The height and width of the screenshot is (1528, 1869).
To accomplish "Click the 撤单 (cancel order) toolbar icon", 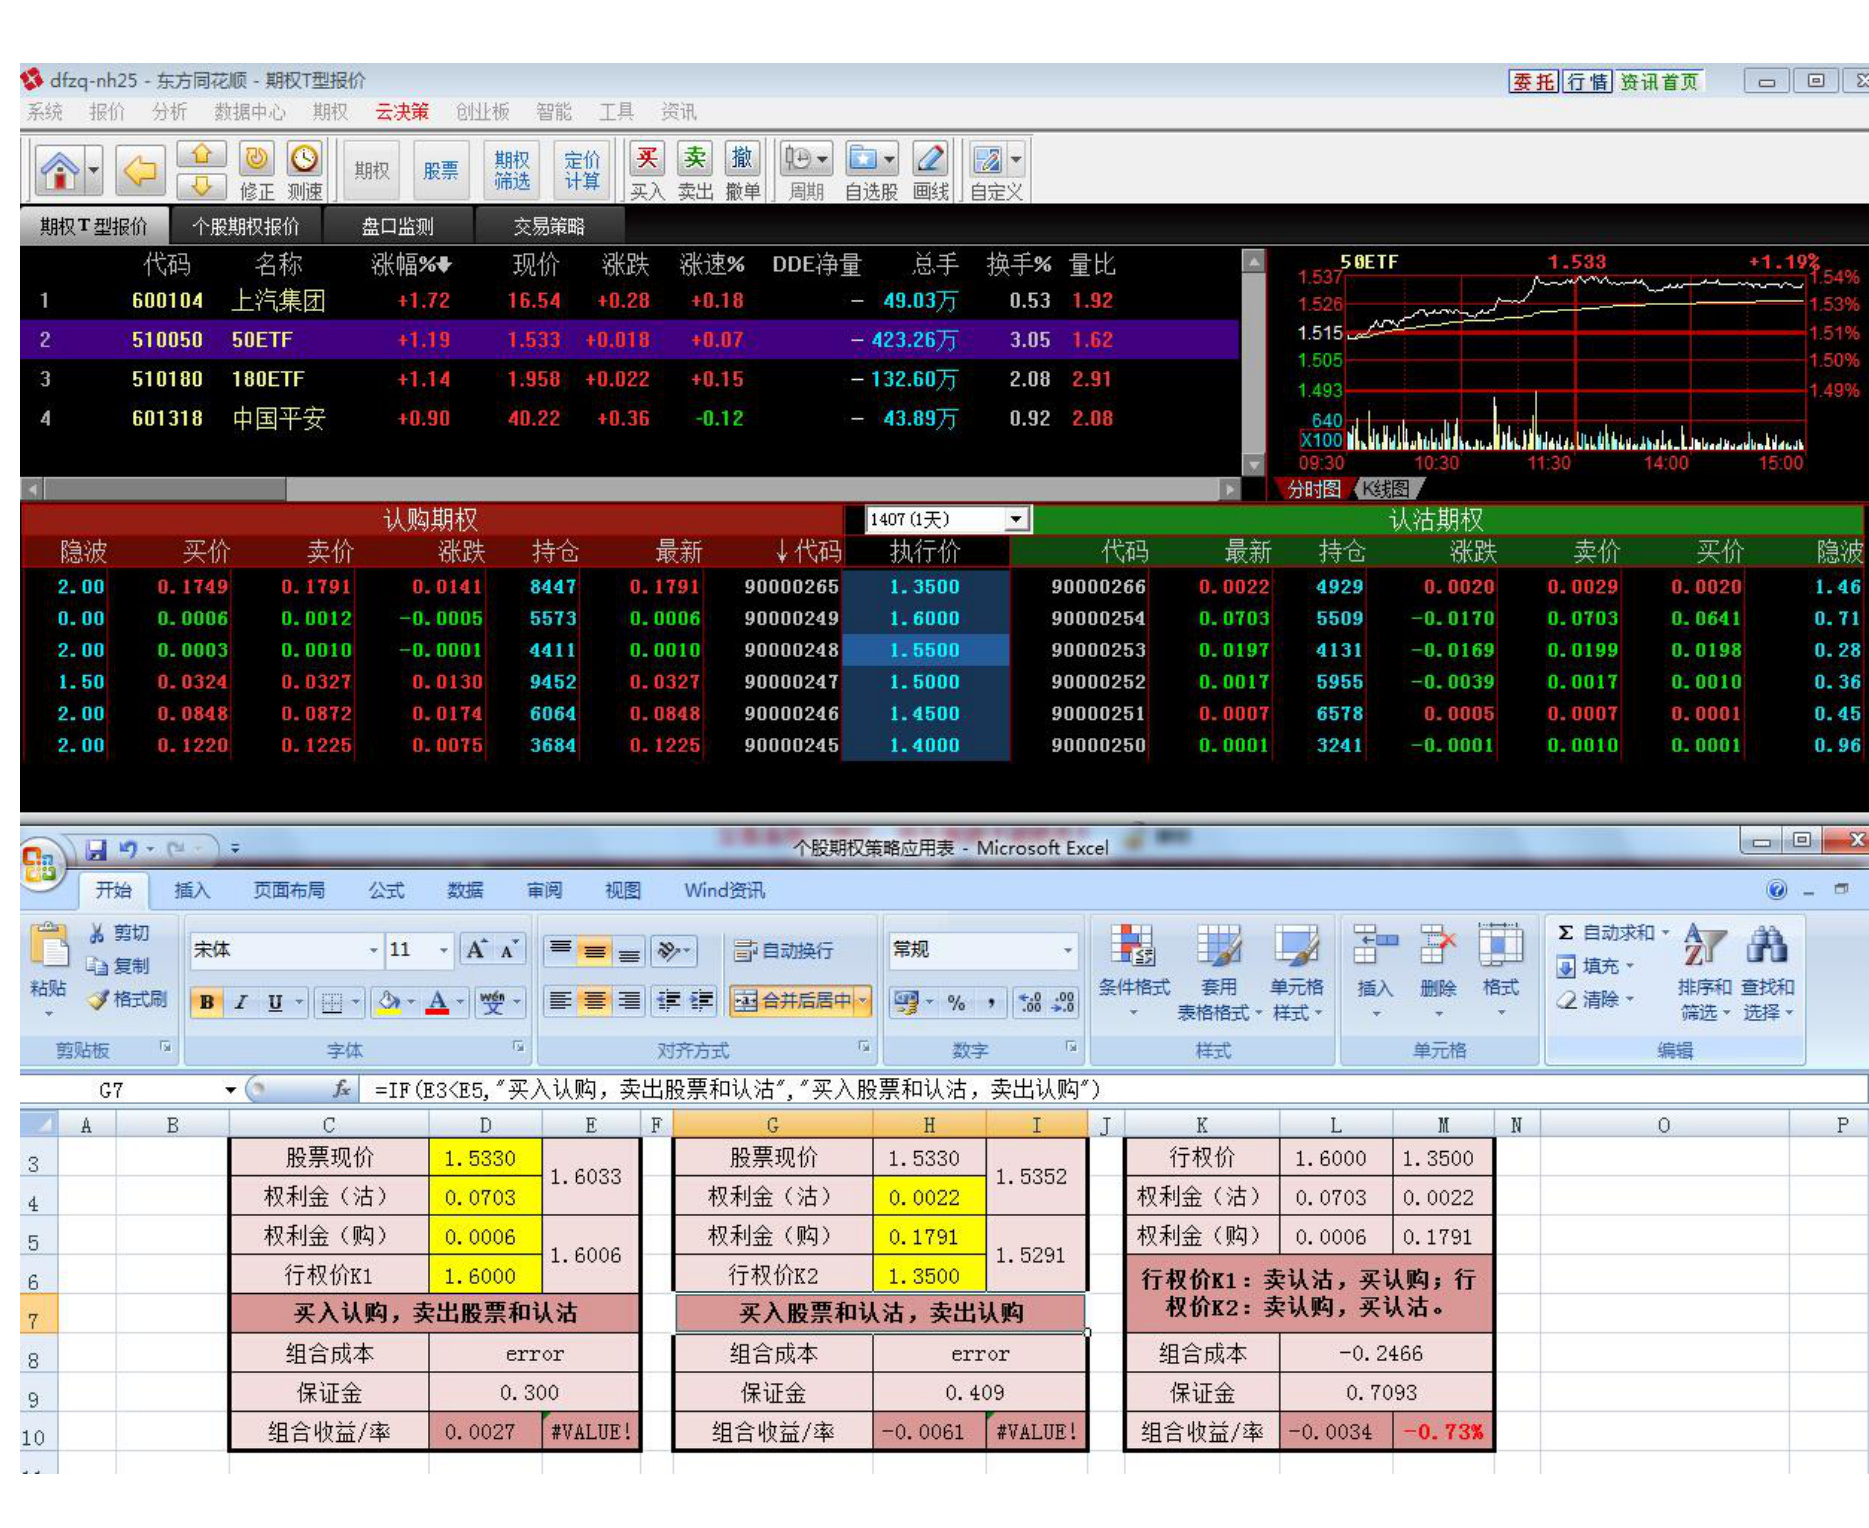I will 742,159.
